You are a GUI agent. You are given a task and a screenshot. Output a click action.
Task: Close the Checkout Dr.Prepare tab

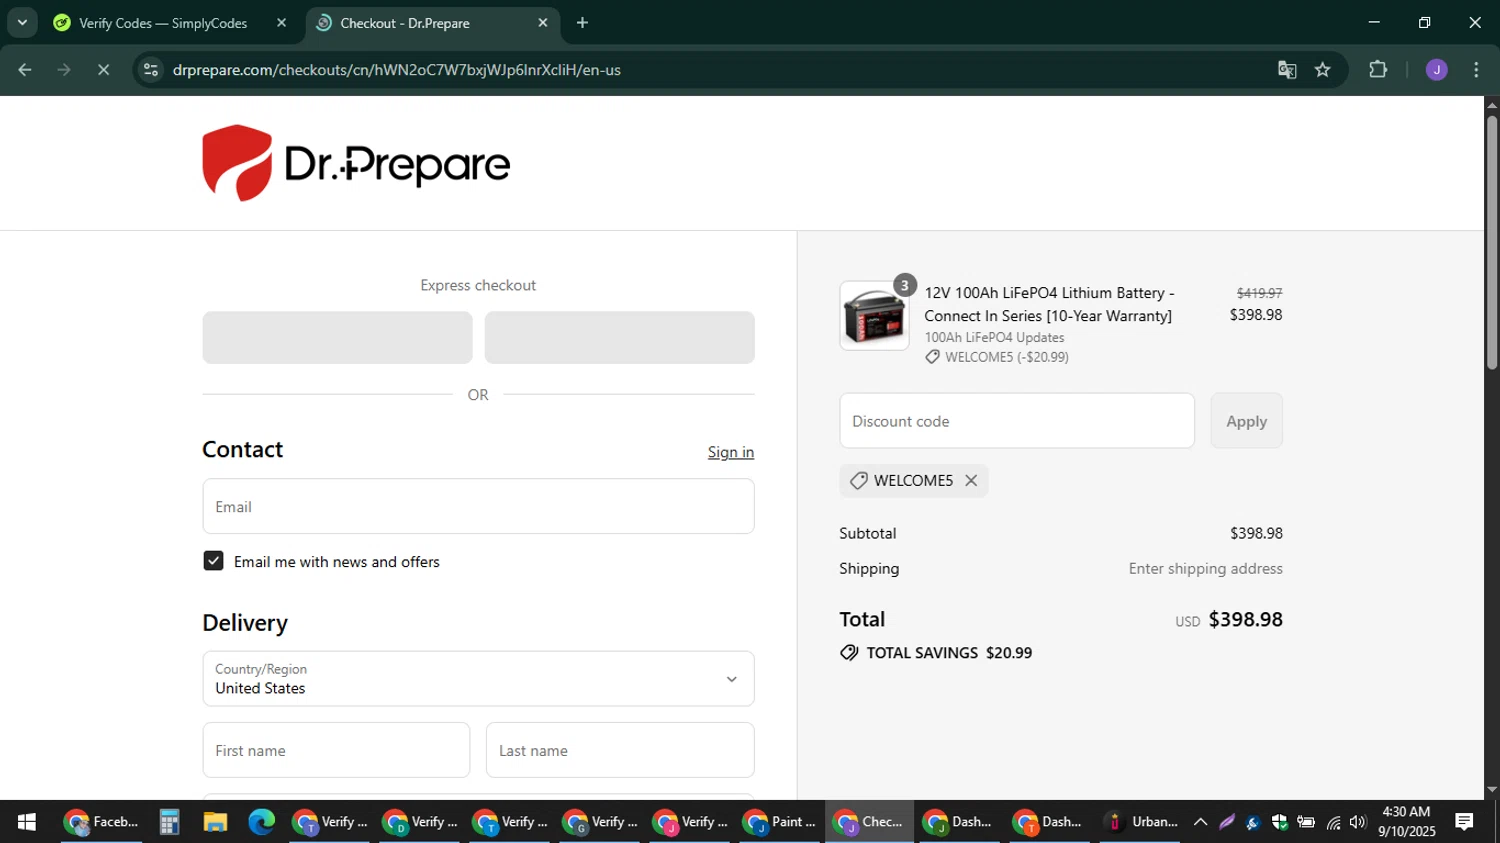543,23
